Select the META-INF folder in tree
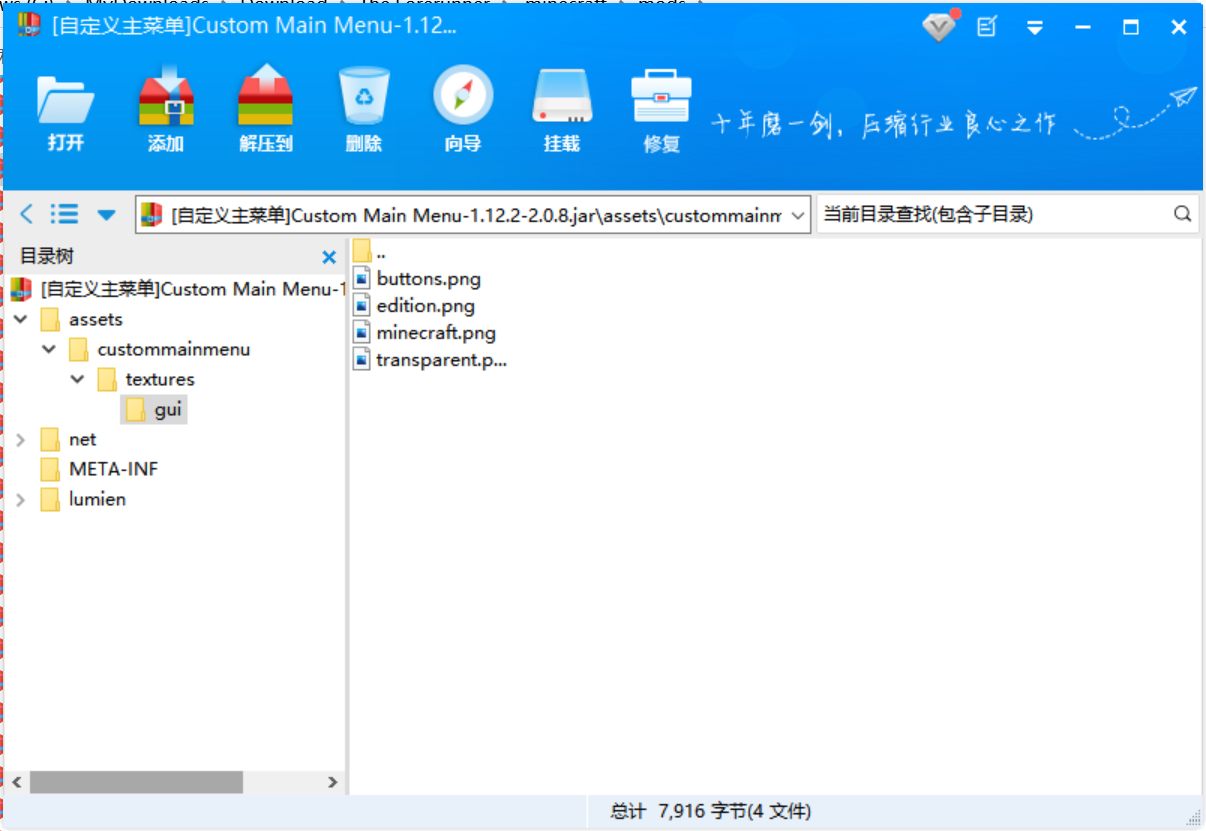The image size is (1206, 831). click(99, 469)
